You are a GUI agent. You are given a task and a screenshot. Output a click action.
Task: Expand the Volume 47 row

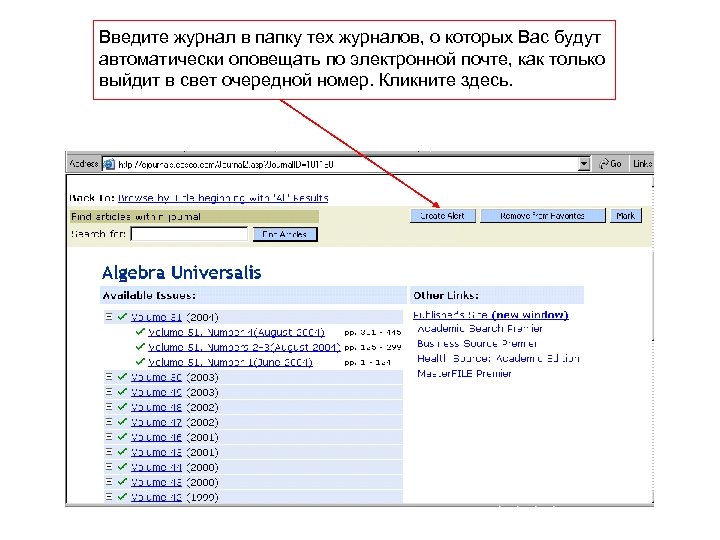click(x=109, y=422)
